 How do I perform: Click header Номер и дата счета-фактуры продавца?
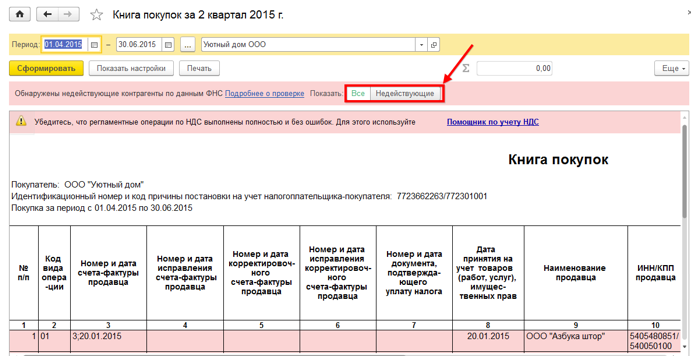pos(108,273)
